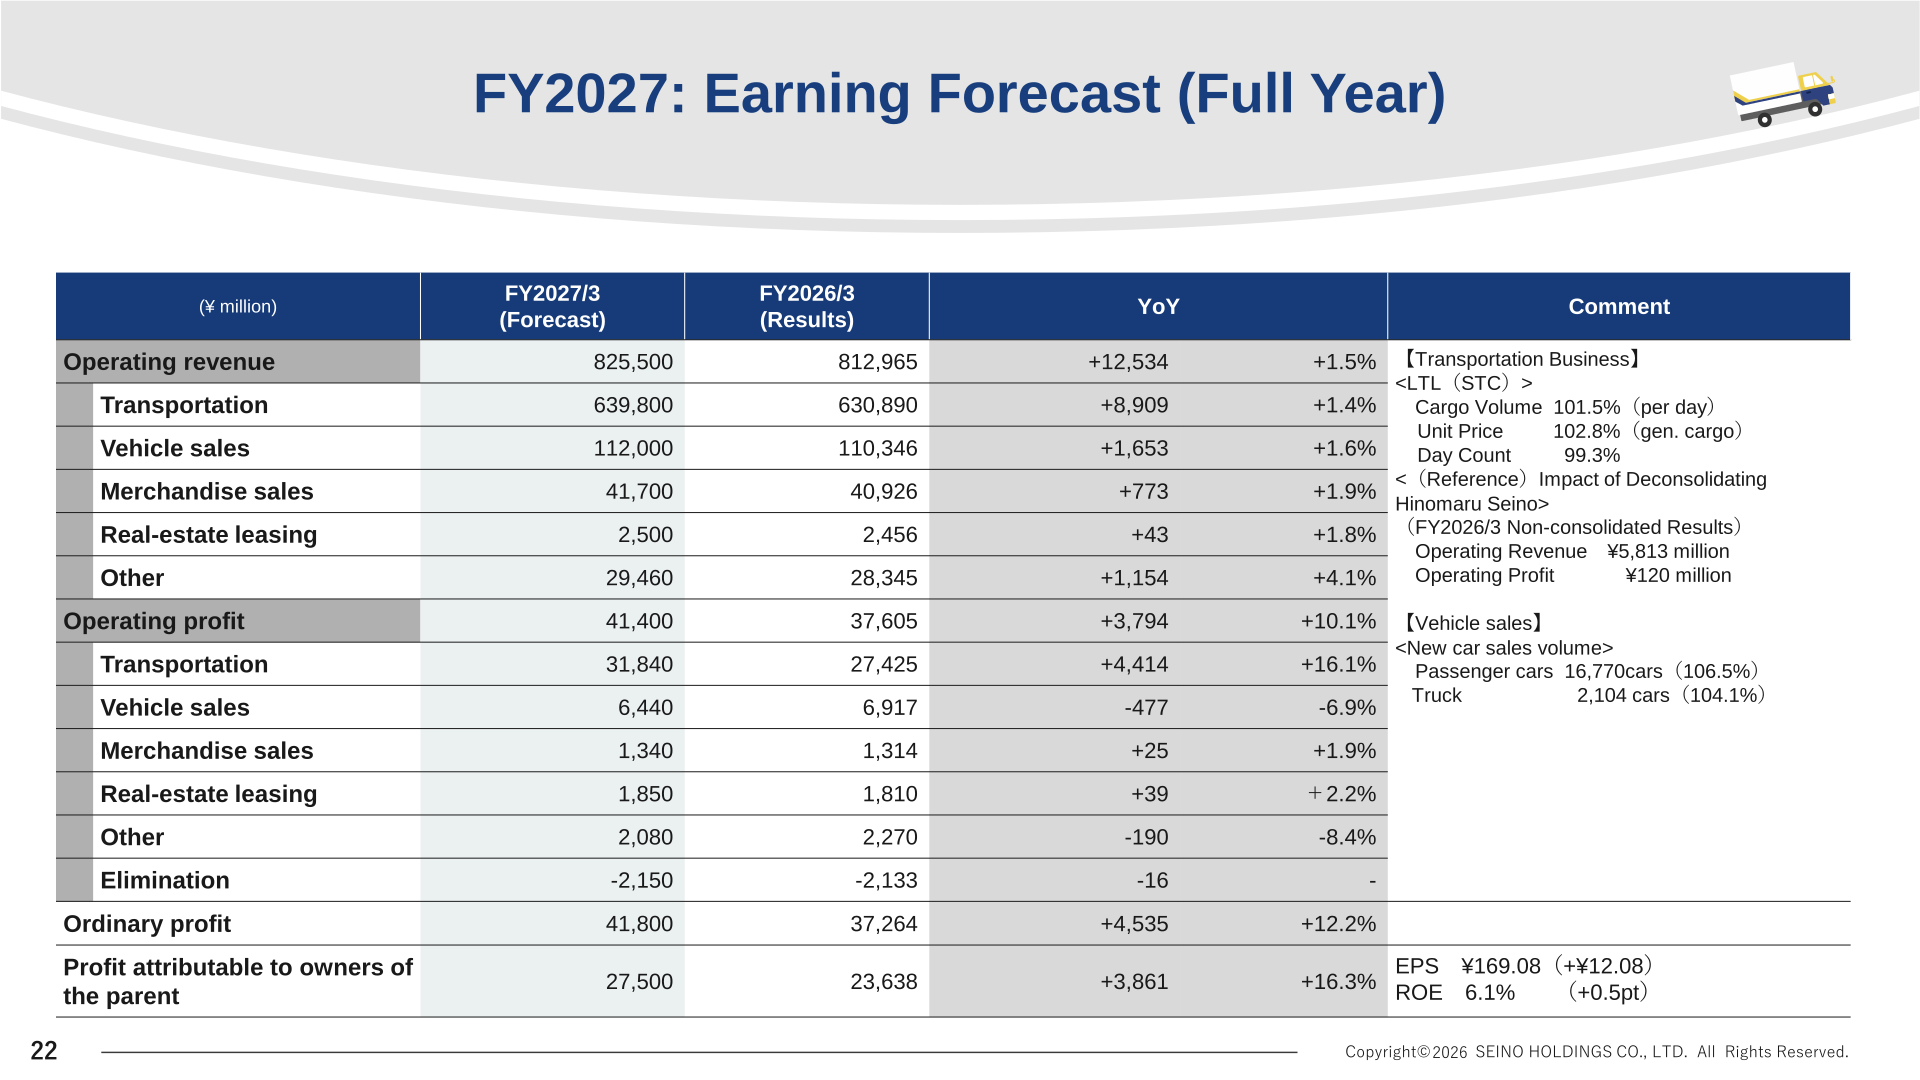Select YoY percentage '+2.2%'
Image resolution: width=1920 pixels, height=1080 pixels.
[x=1342, y=794]
